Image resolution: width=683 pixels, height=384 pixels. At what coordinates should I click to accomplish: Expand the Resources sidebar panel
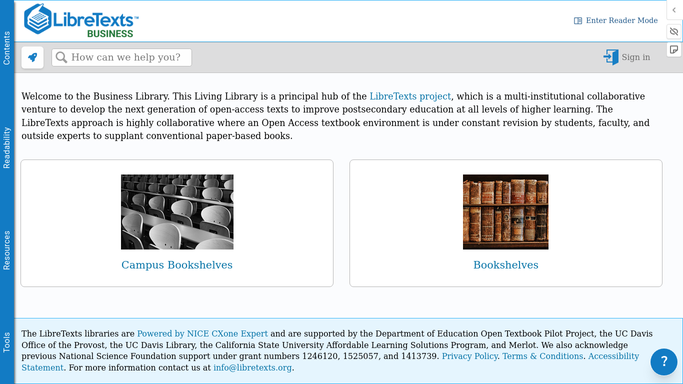(7, 250)
